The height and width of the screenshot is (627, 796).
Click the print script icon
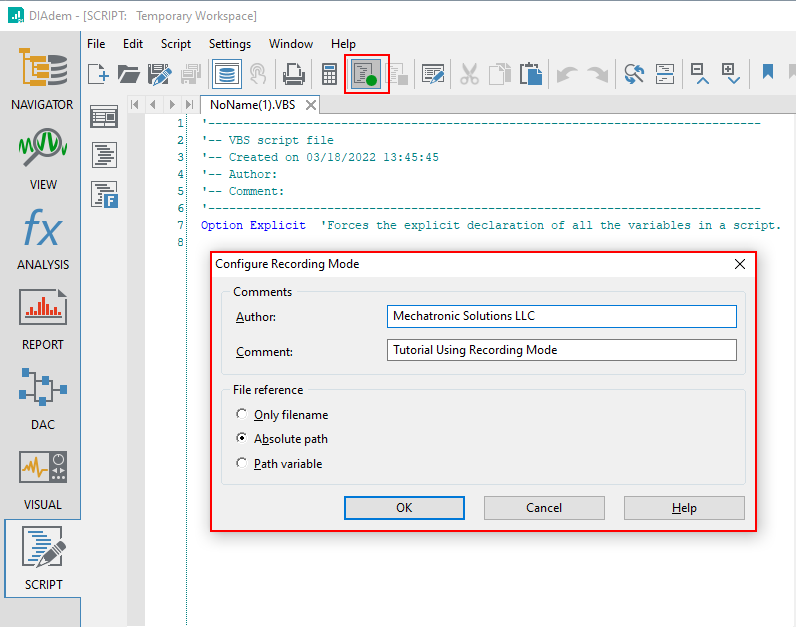click(x=293, y=73)
